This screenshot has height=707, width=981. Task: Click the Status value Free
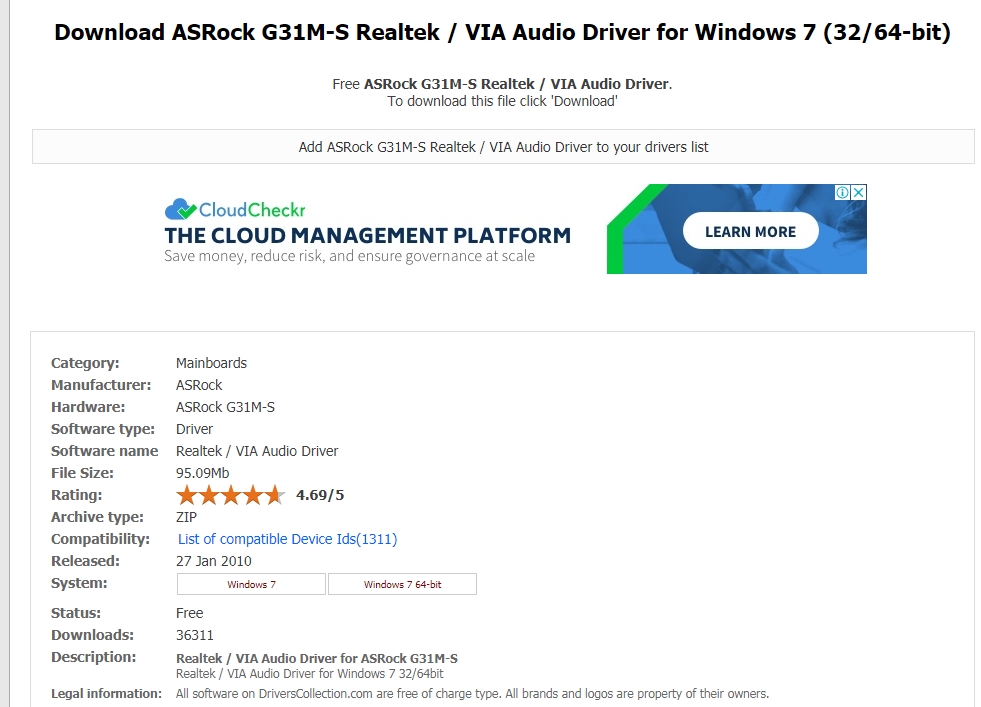(x=189, y=613)
